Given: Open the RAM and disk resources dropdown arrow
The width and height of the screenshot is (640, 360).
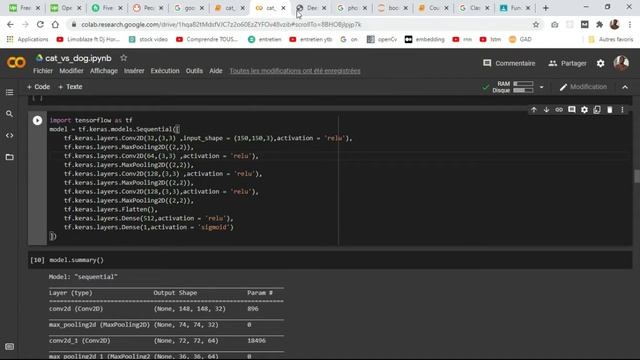Looking at the screenshot, I should tap(542, 87).
